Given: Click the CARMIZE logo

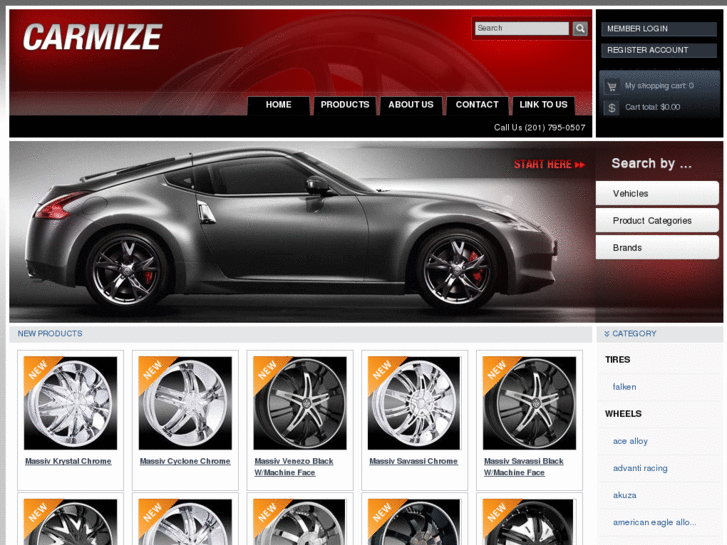Looking at the screenshot, I should pos(92,37).
